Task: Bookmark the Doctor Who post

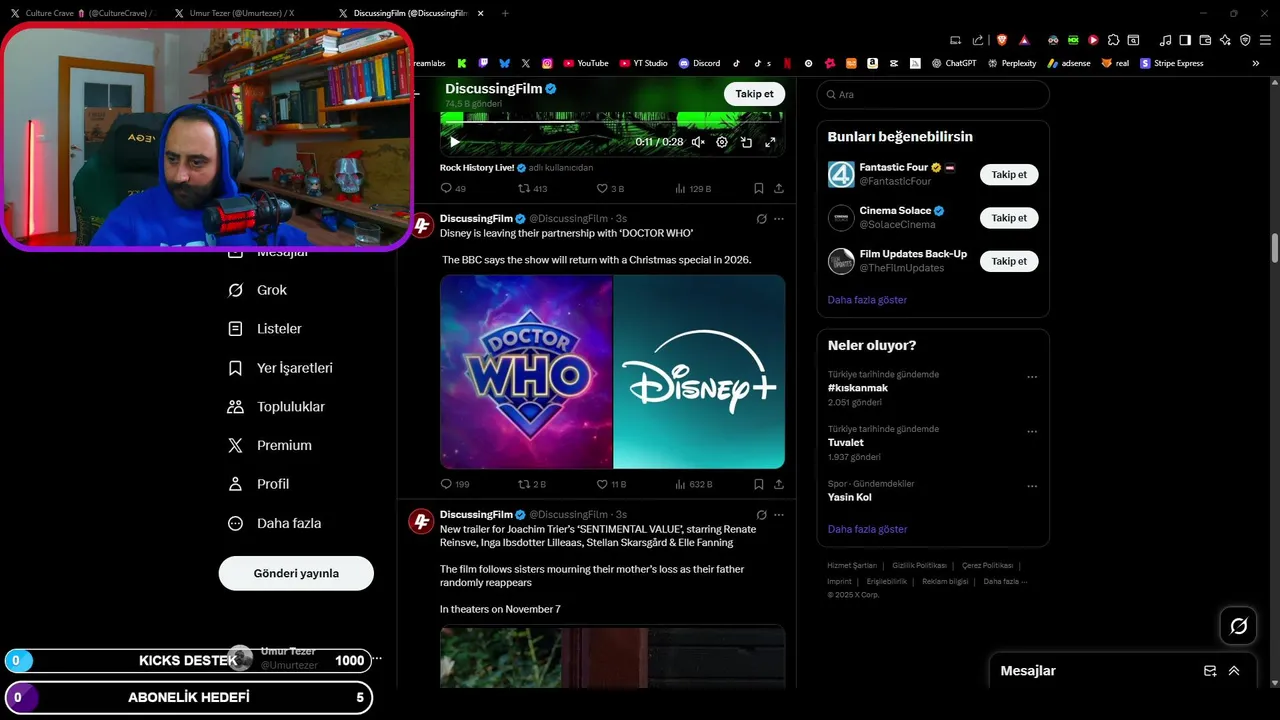Action: tap(759, 484)
